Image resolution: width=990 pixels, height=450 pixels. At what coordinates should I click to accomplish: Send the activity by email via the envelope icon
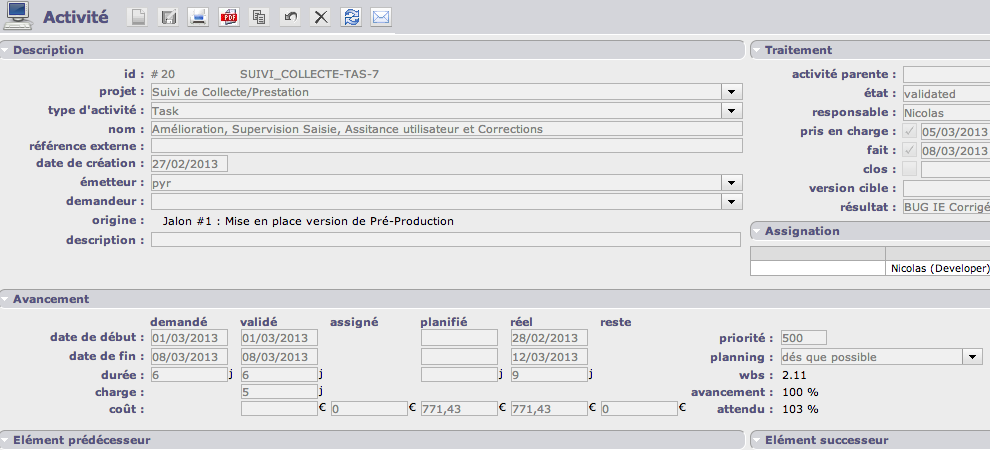(381, 17)
